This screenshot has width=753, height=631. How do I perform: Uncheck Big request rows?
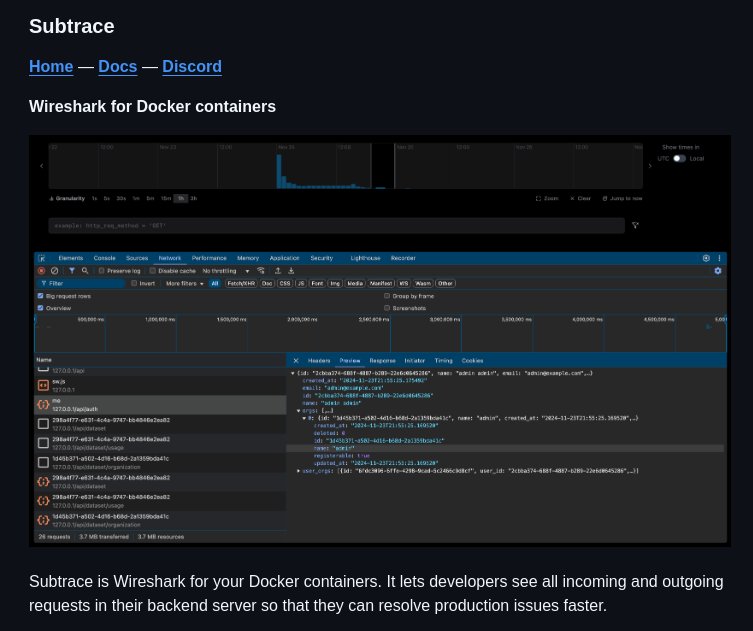[41, 296]
